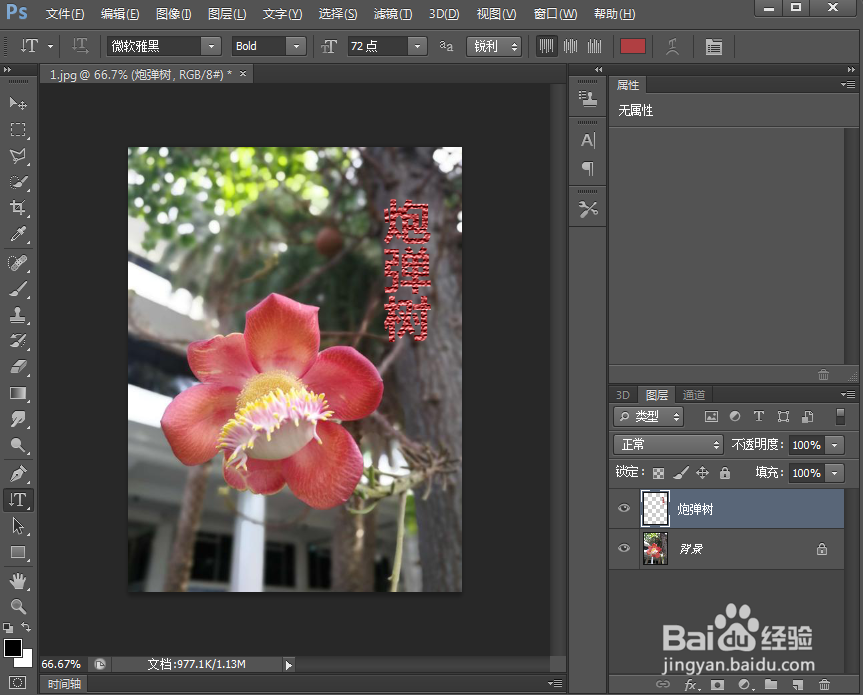Open the Character panel icon
This screenshot has width=863, height=695.
pyautogui.click(x=588, y=140)
